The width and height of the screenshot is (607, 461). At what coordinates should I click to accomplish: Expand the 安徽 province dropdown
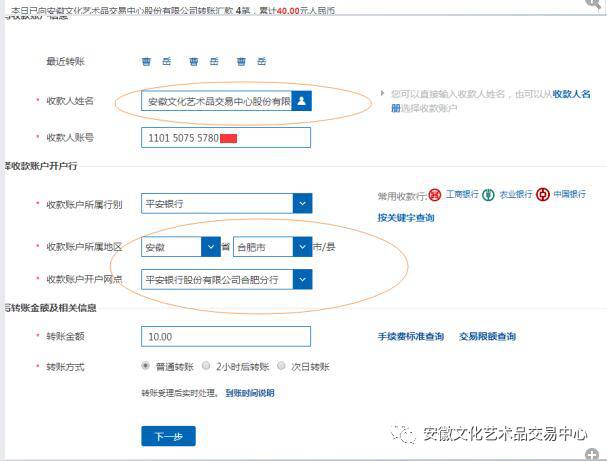pos(211,247)
